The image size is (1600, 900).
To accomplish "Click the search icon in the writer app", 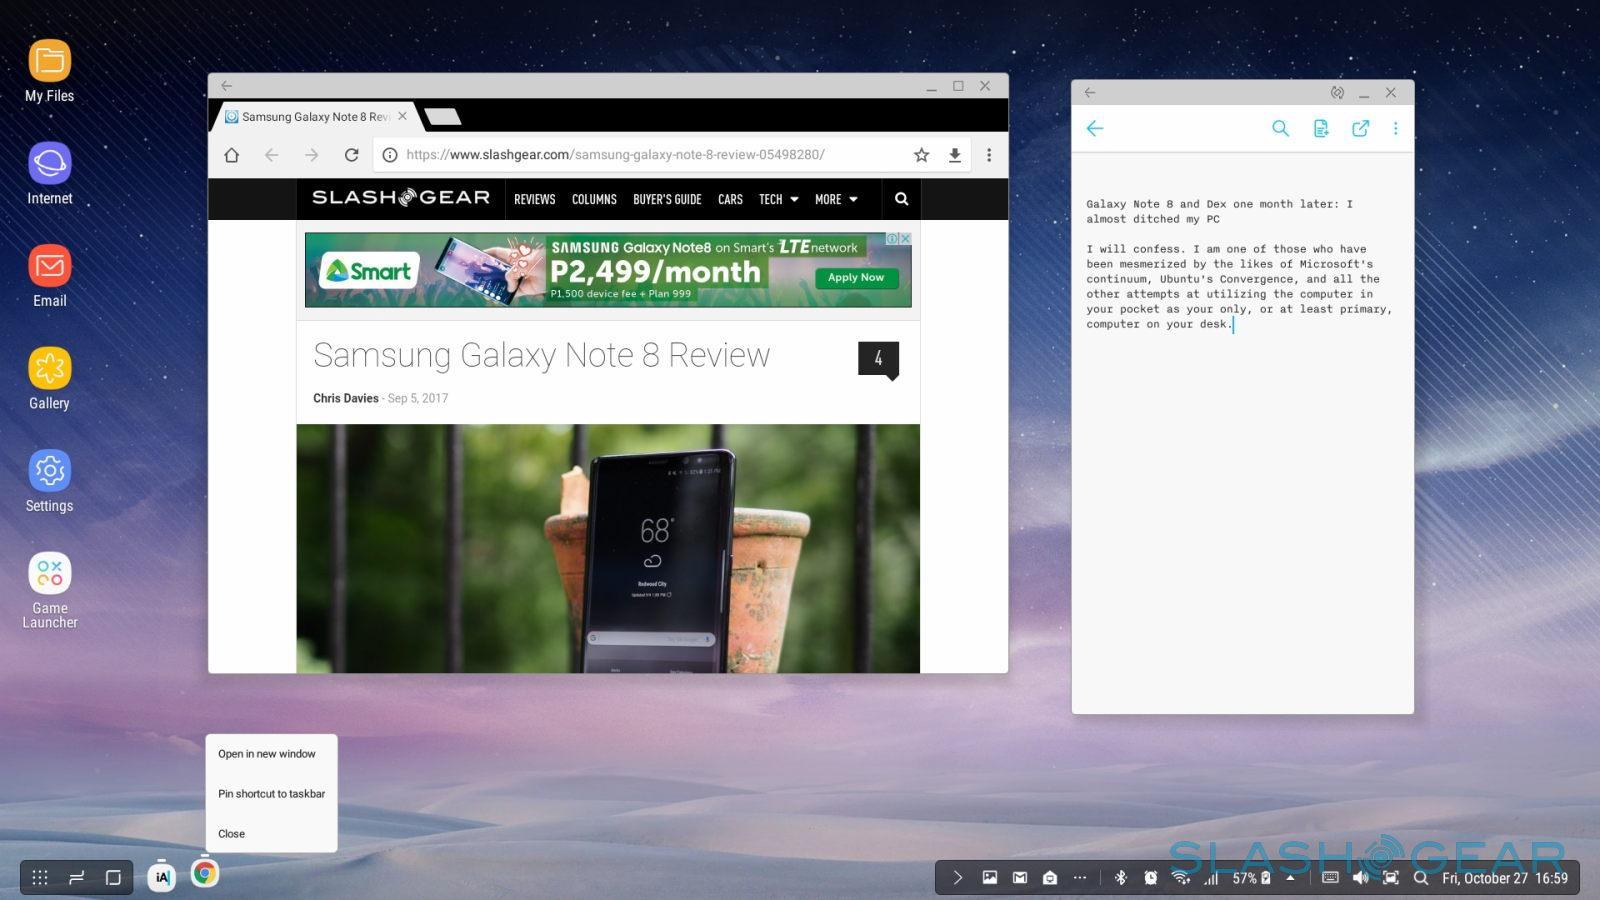I will pos(1280,128).
